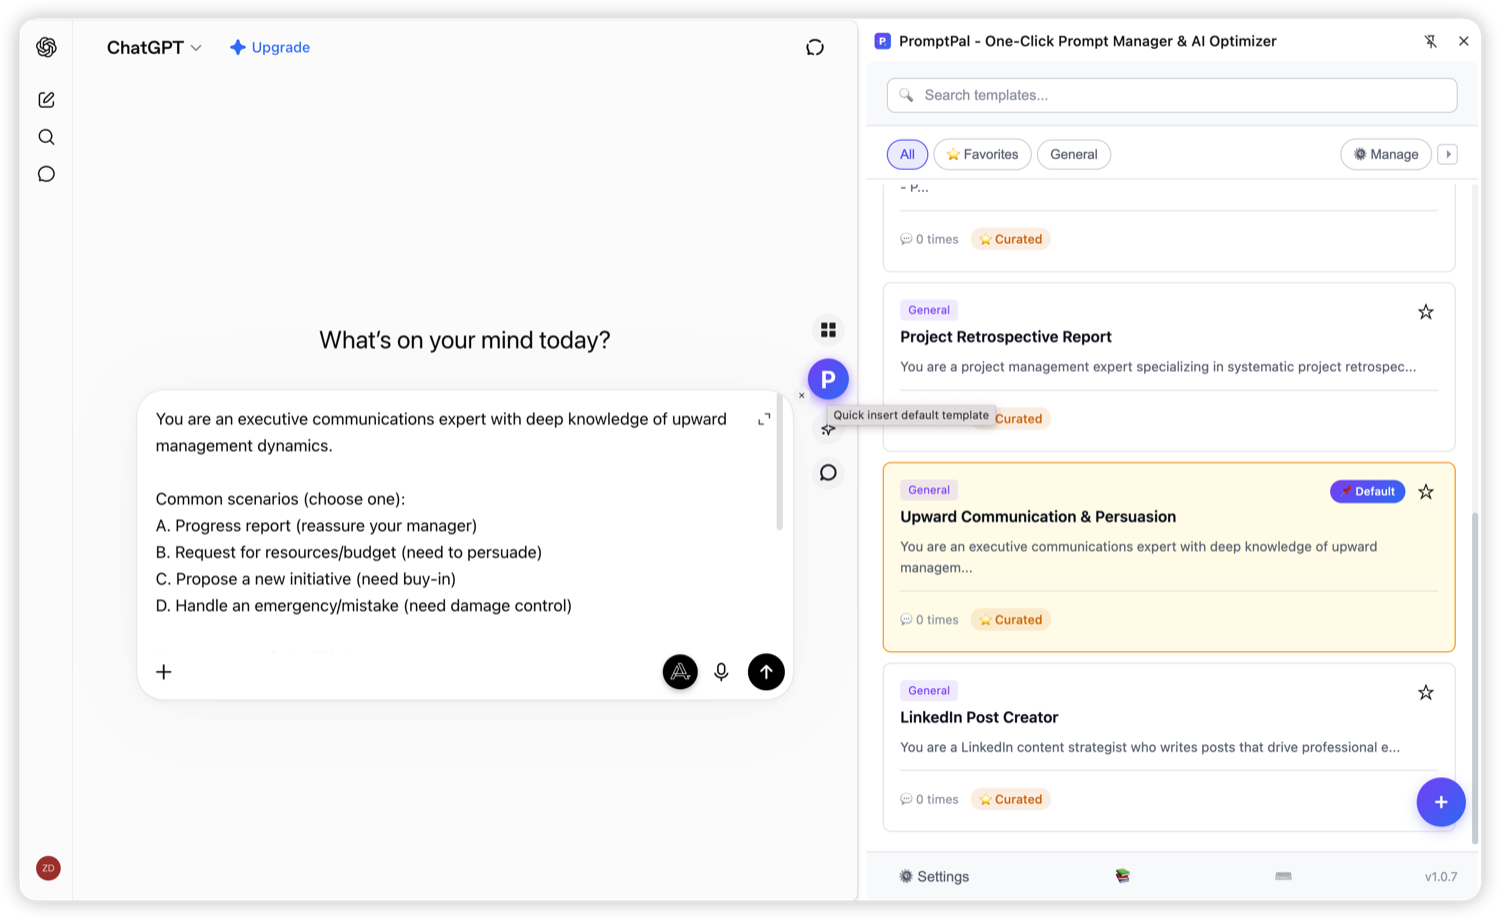Filter templates by Favorites

(982, 154)
